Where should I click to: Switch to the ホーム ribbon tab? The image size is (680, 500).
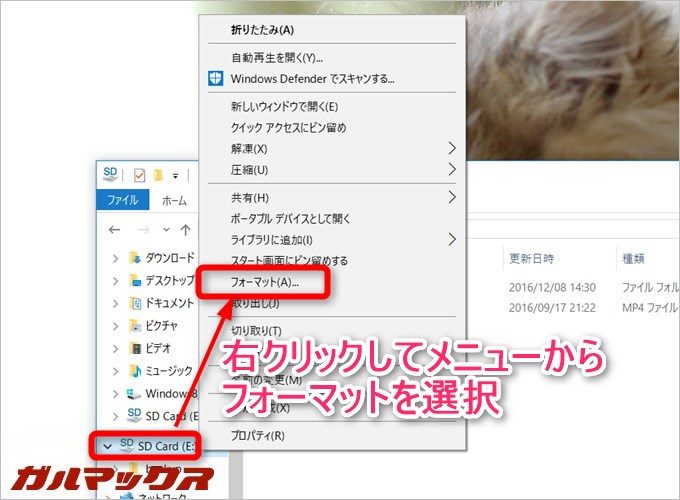(174, 200)
